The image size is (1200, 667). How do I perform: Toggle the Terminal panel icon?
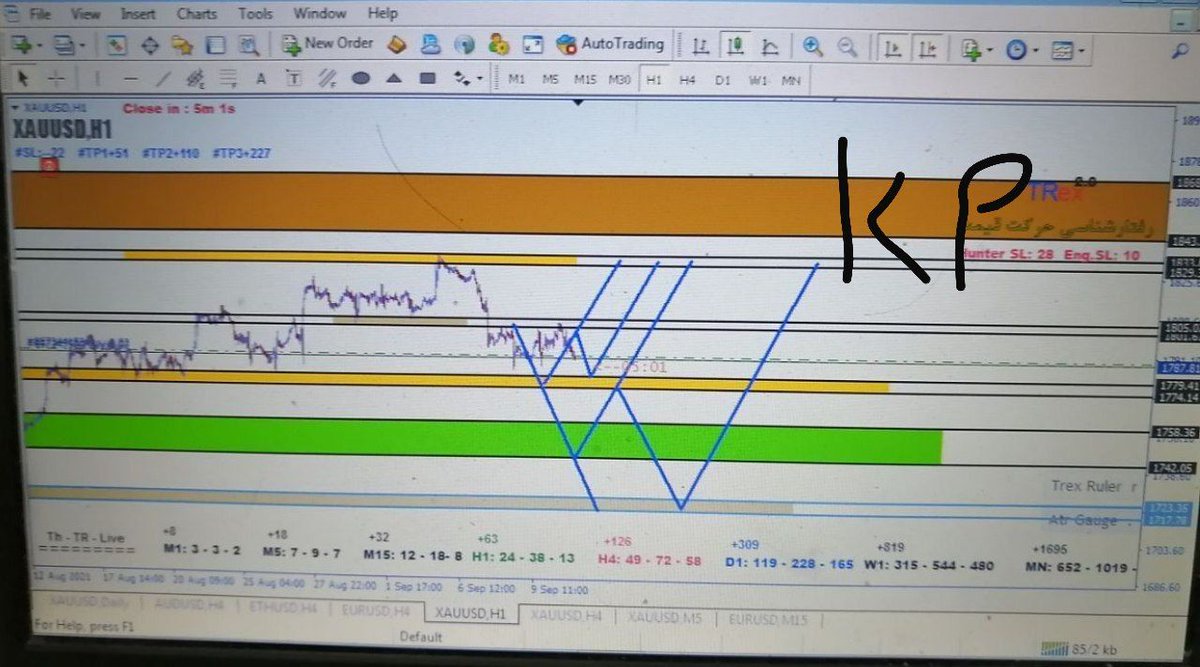point(214,45)
